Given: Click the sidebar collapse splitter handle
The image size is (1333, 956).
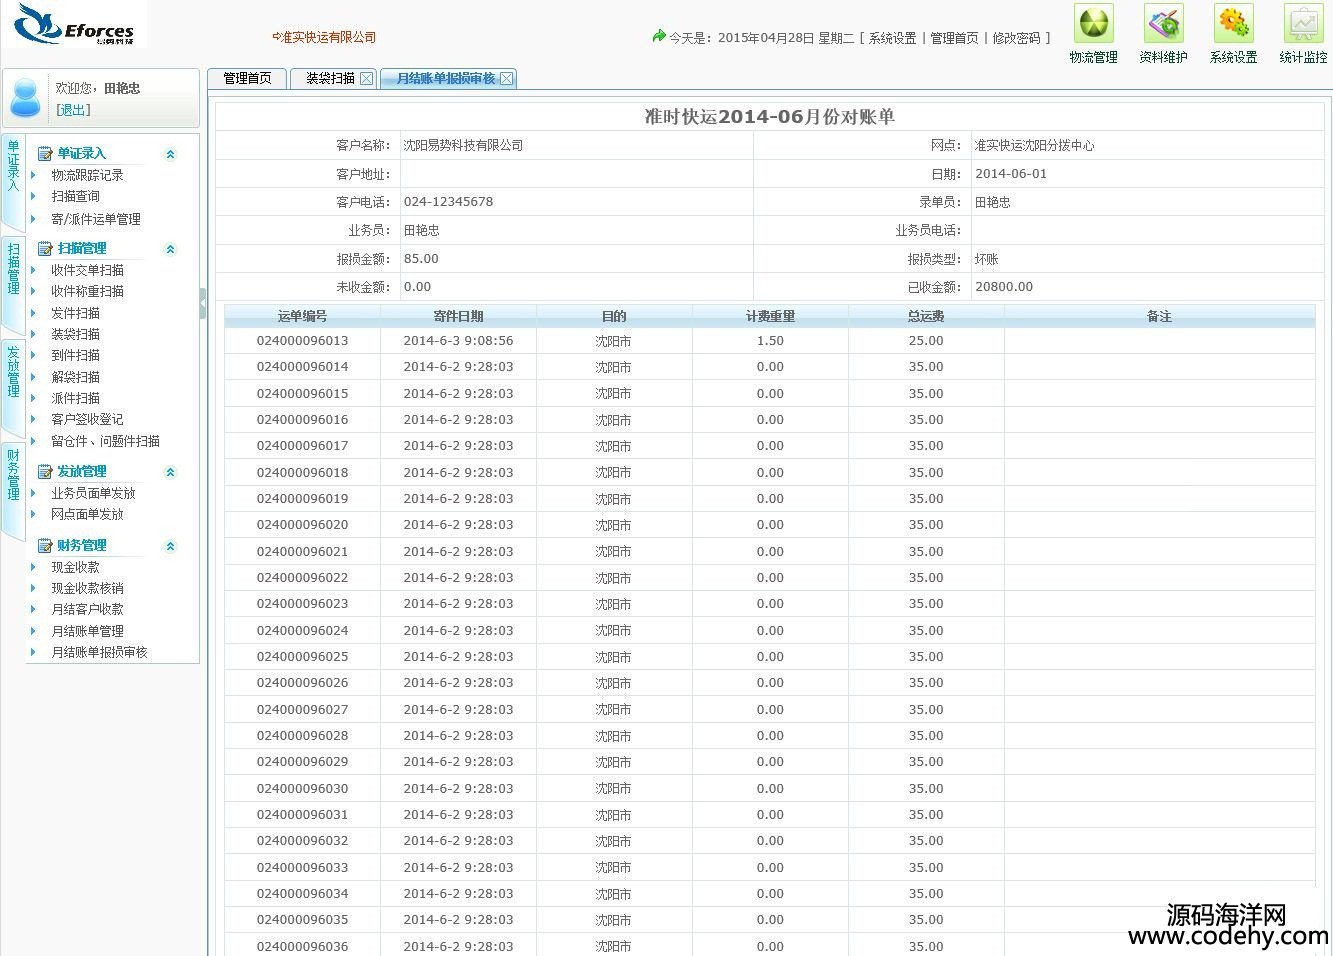Looking at the screenshot, I should click(203, 303).
